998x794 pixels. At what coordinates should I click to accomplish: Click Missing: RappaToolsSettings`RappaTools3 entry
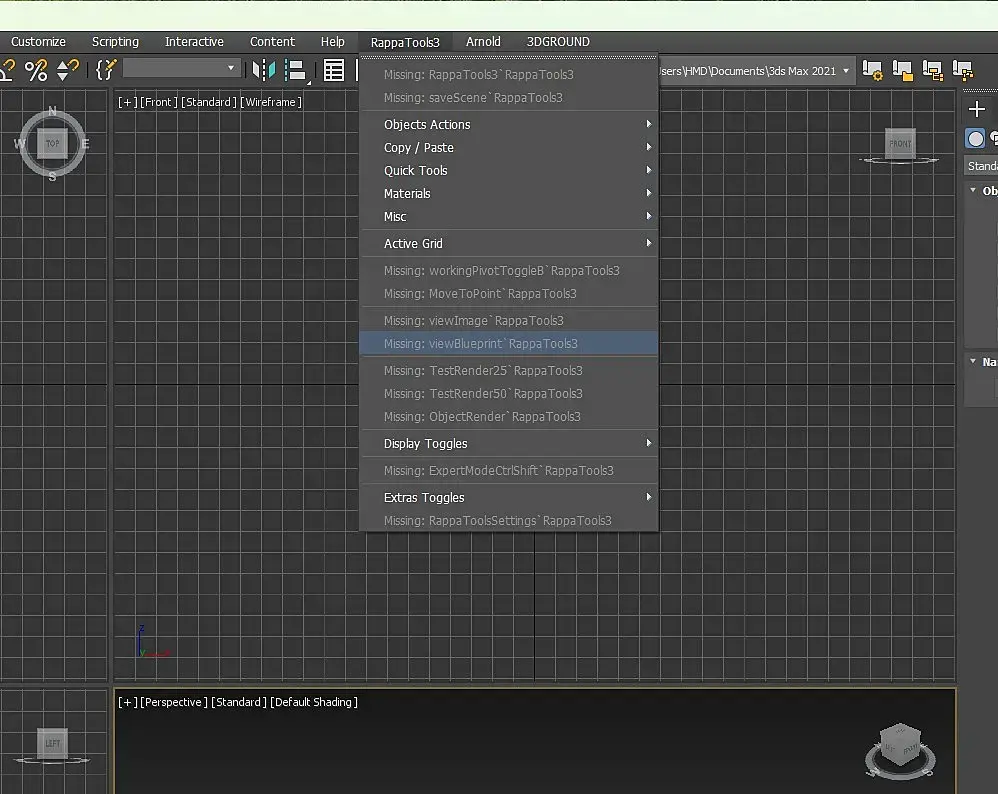pos(509,520)
